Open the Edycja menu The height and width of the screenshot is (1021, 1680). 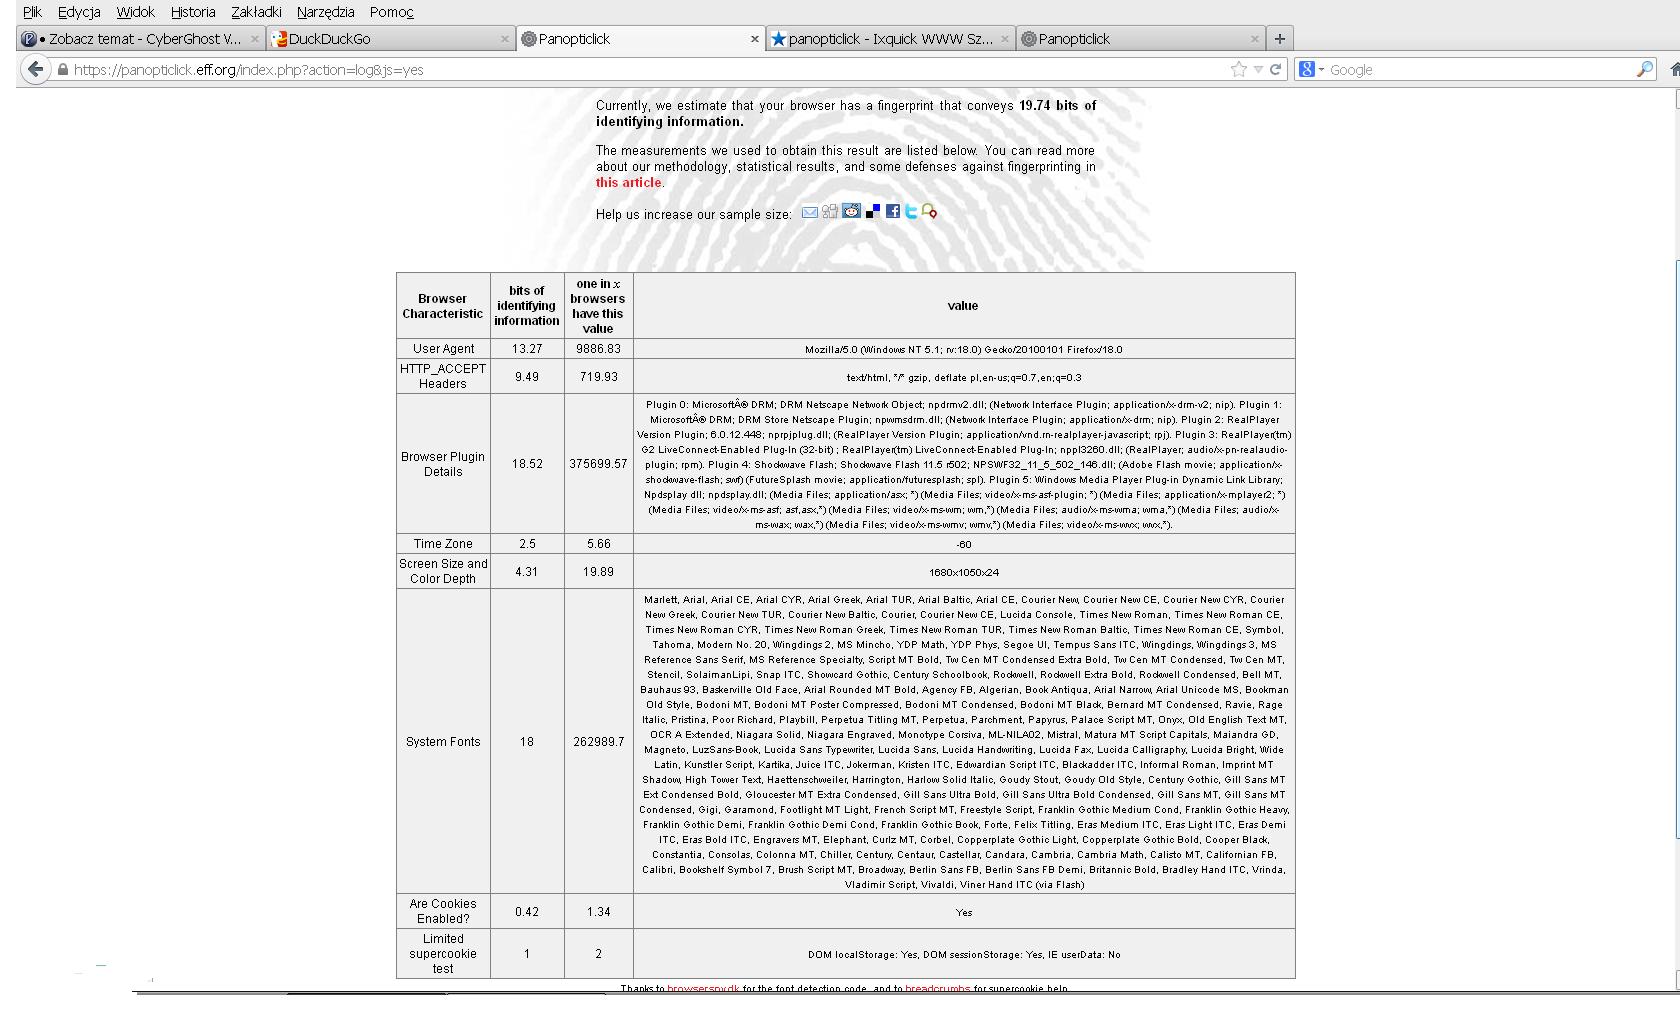click(79, 12)
